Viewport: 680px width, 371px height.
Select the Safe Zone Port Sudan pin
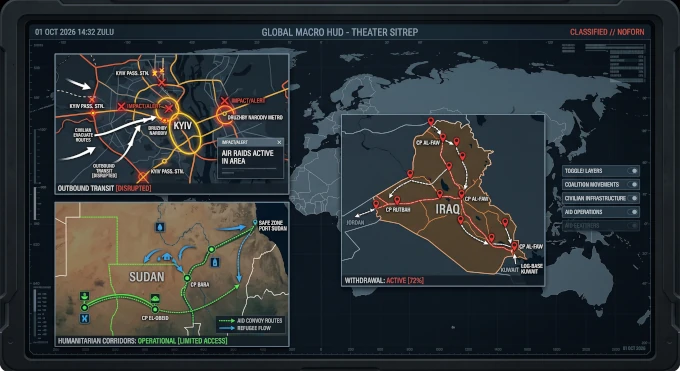(x=255, y=223)
